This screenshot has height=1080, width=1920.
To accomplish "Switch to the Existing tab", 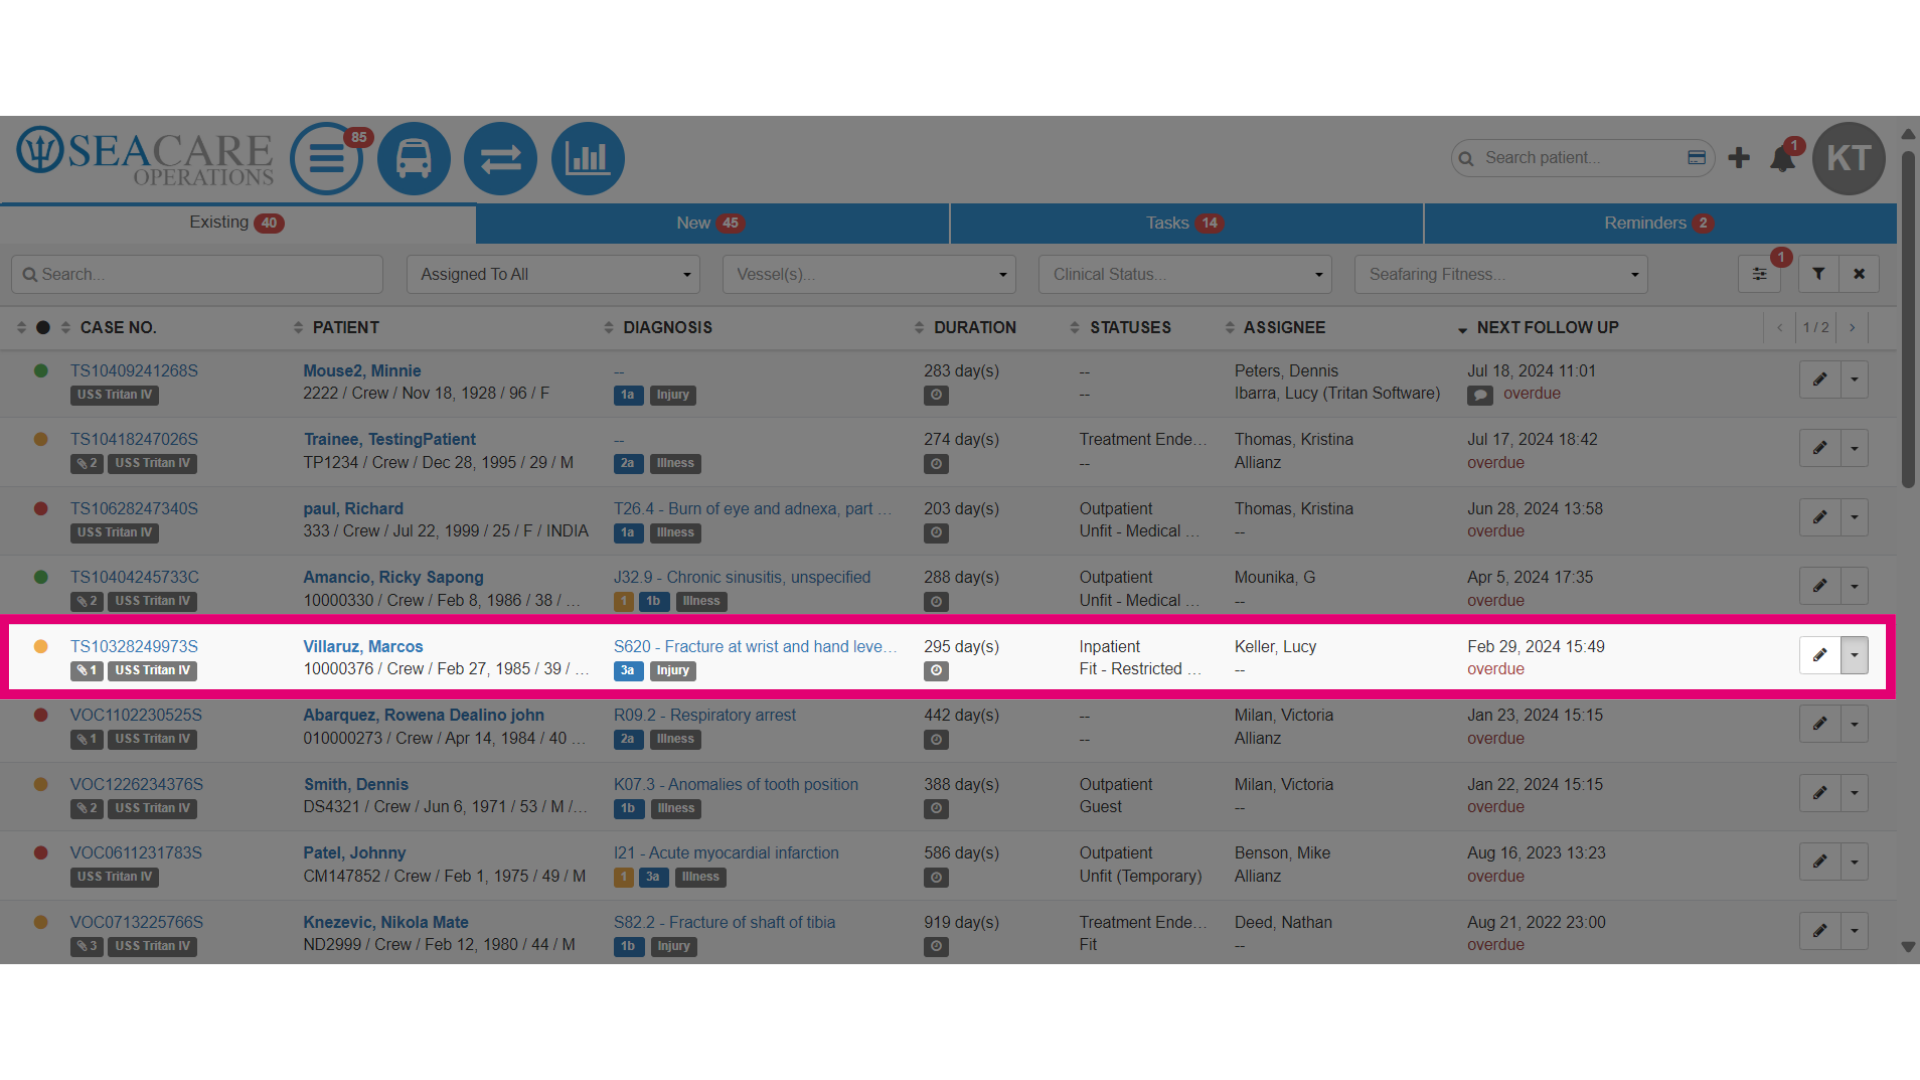I will point(237,223).
